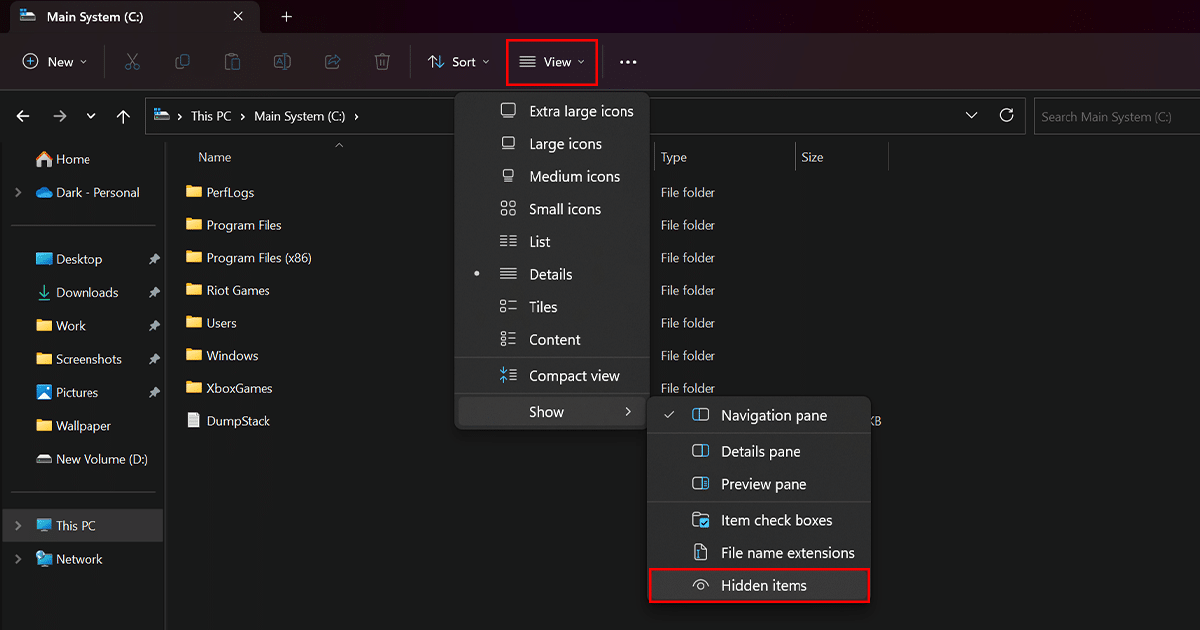Click the Share icon in toolbar
1200x630 pixels.
tap(332, 62)
